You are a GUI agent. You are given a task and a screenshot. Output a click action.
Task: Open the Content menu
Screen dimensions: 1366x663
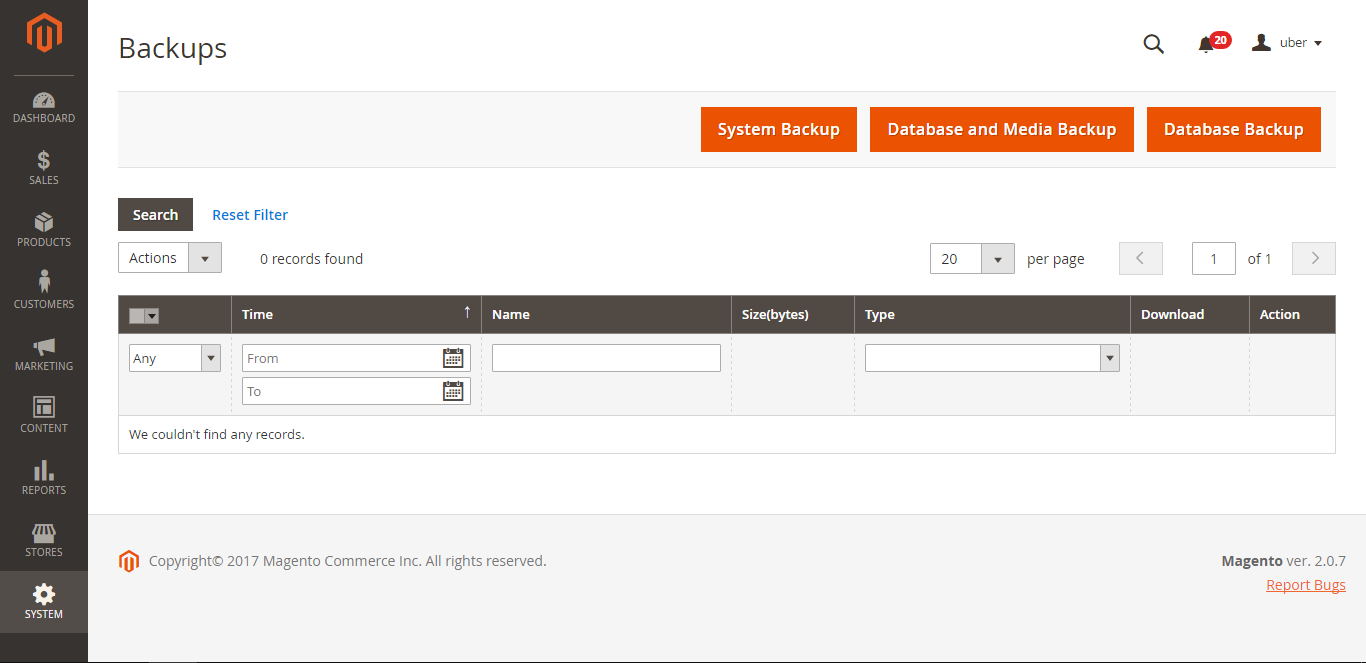tap(44, 417)
